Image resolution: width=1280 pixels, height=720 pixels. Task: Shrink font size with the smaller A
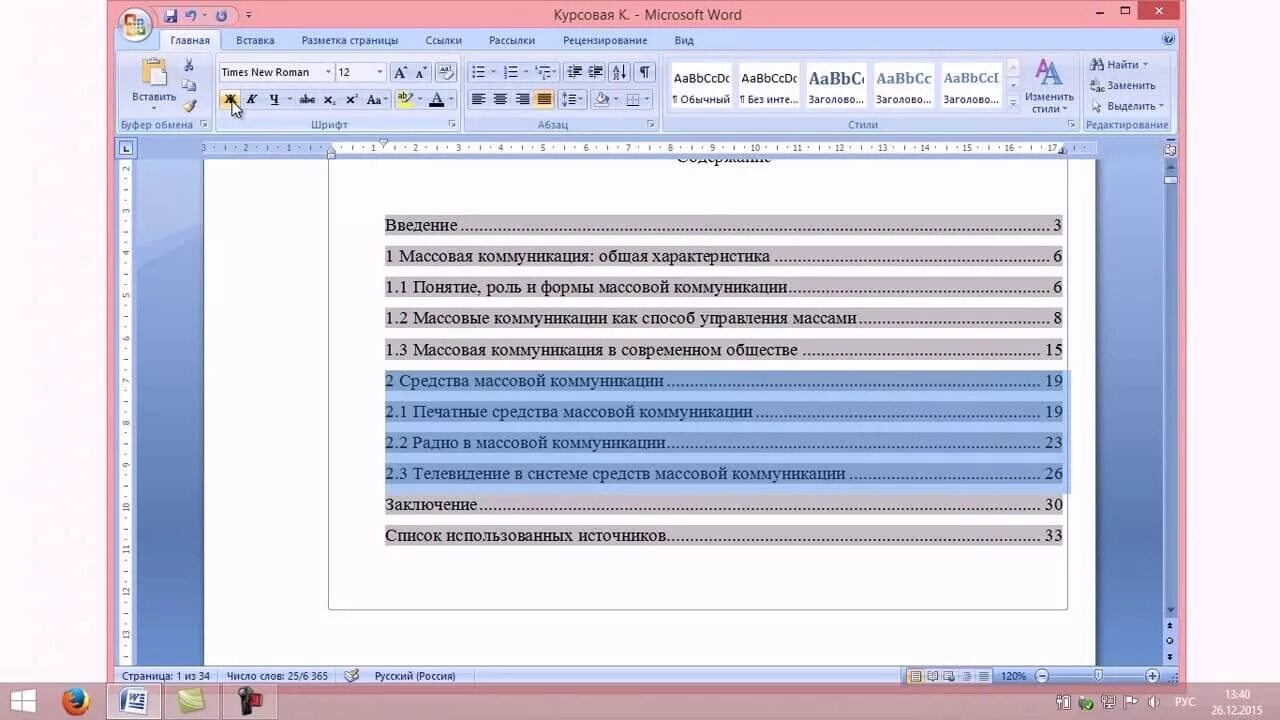pyautogui.click(x=421, y=72)
